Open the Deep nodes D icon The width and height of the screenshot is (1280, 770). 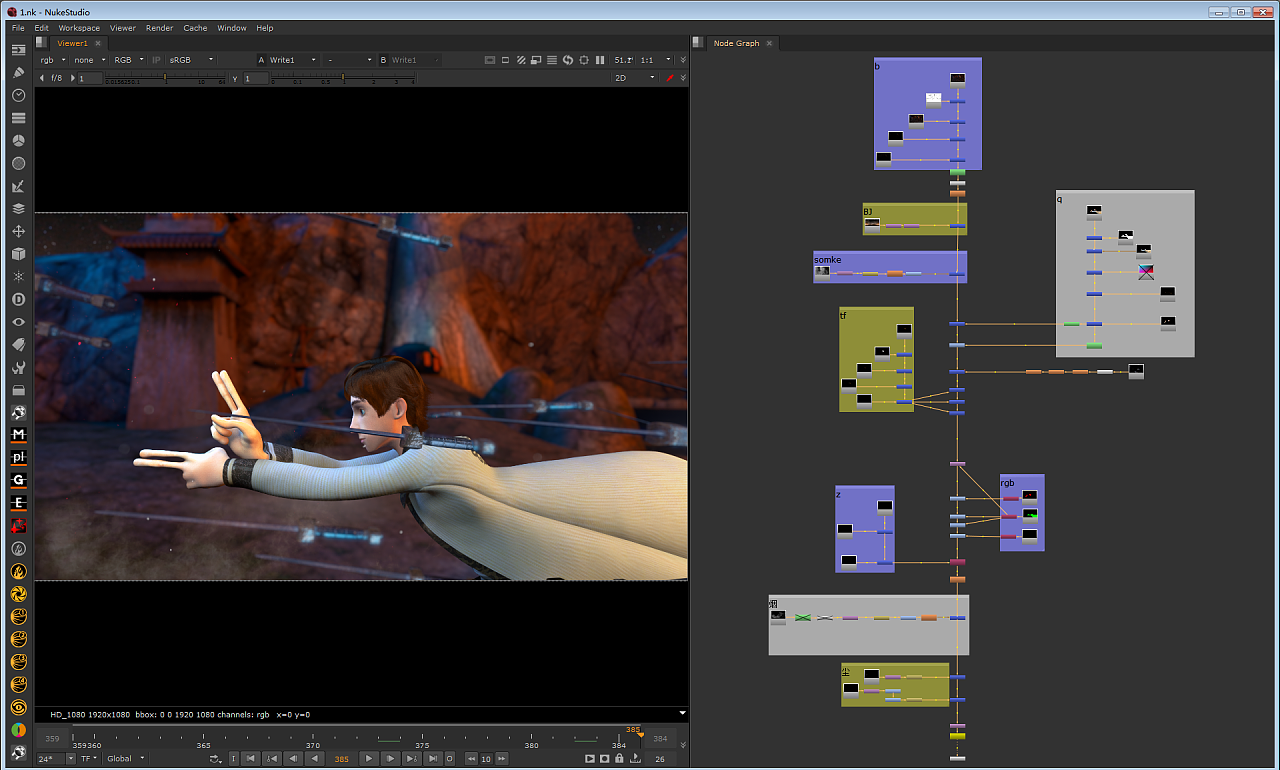pos(18,299)
